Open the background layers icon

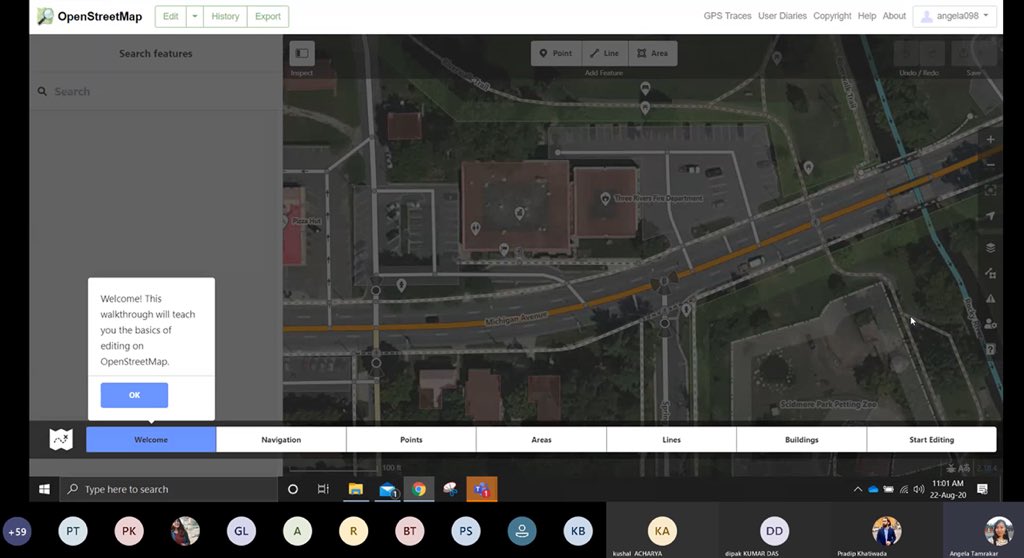(991, 248)
